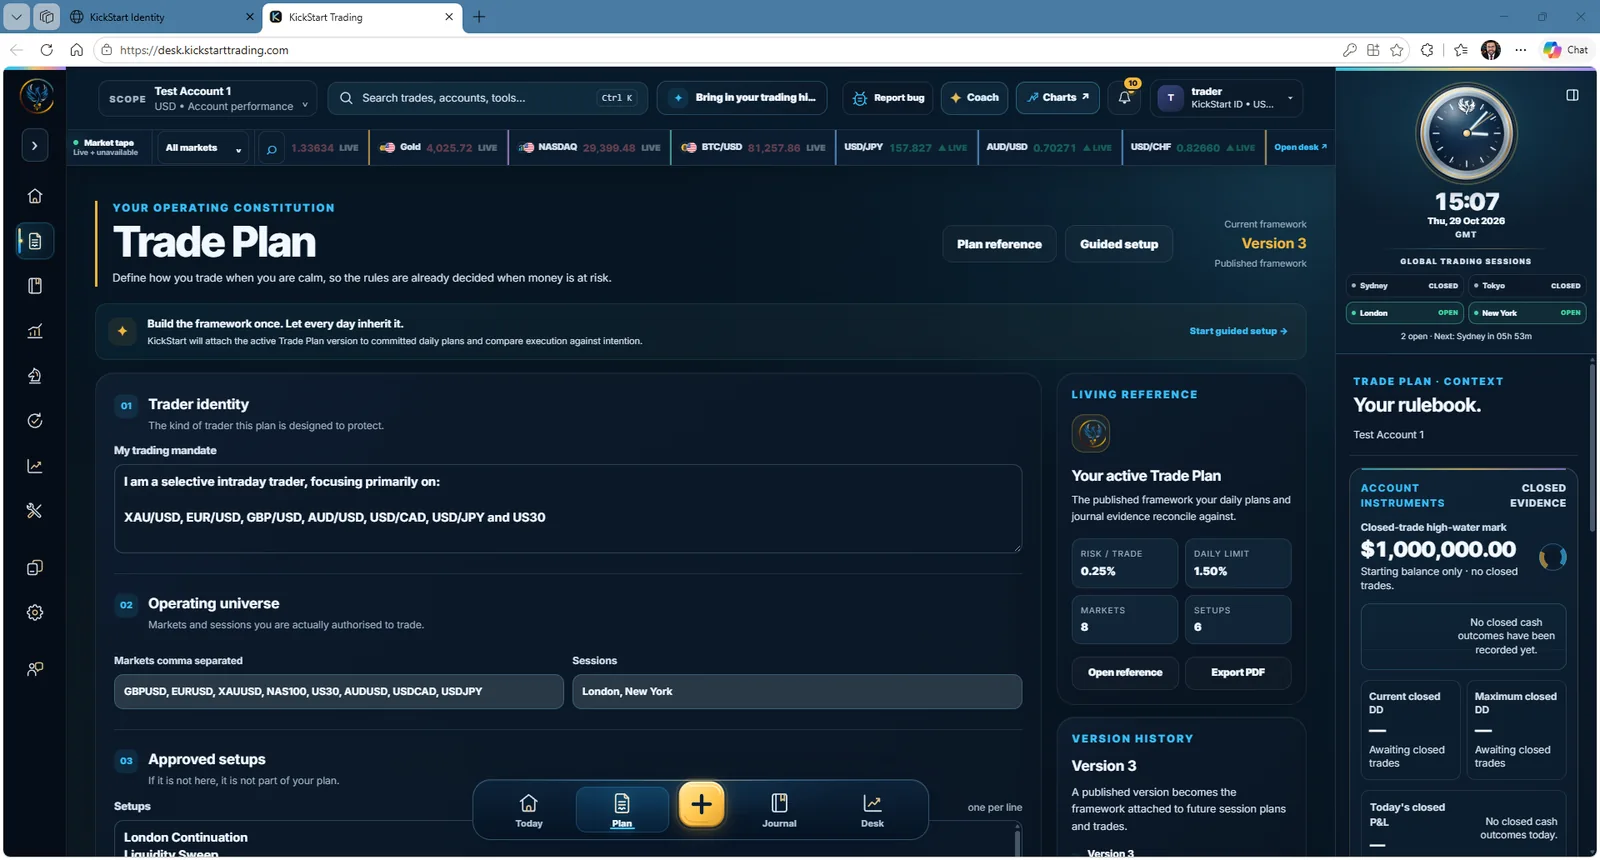The image size is (1600, 860).
Task: Click the Markets comma separated input field
Action: tap(339, 692)
